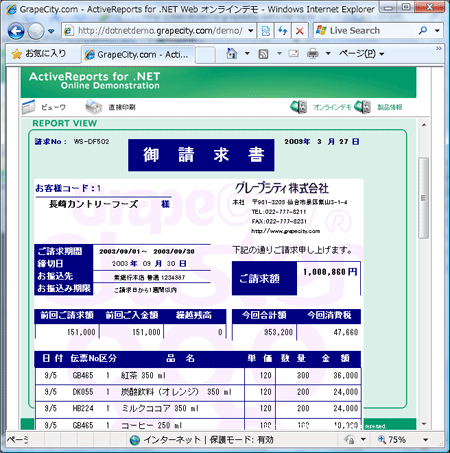This screenshot has height=453, width=450.
Task: Click the DK055 slip number cell
Action: [83, 392]
